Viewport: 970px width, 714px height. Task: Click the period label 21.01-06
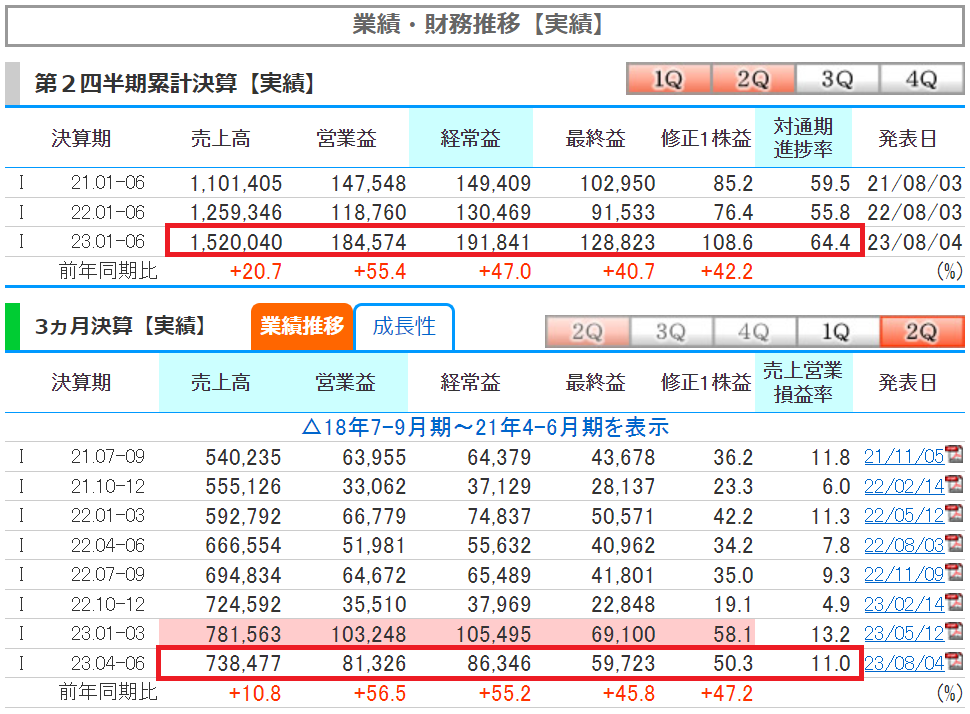click(108, 183)
